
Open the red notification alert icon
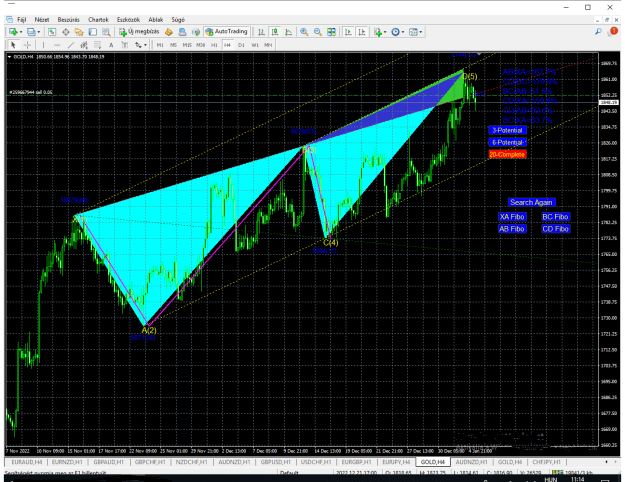coord(613,31)
